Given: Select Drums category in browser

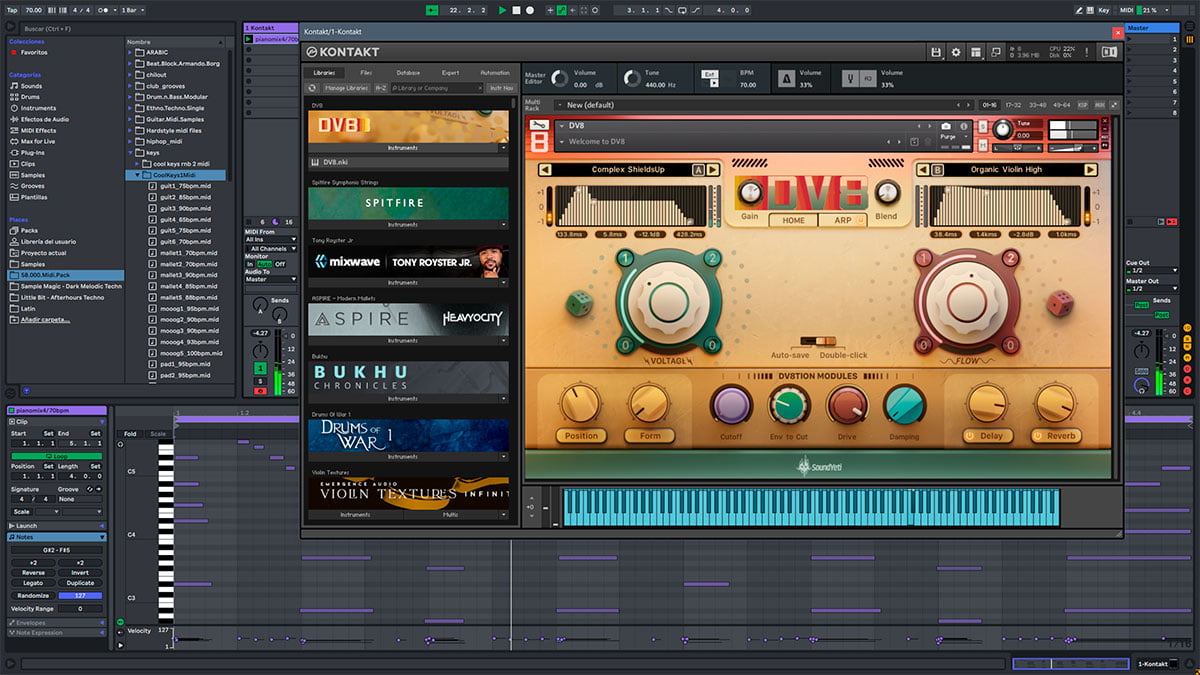Looking at the screenshot, I should 31,97.
